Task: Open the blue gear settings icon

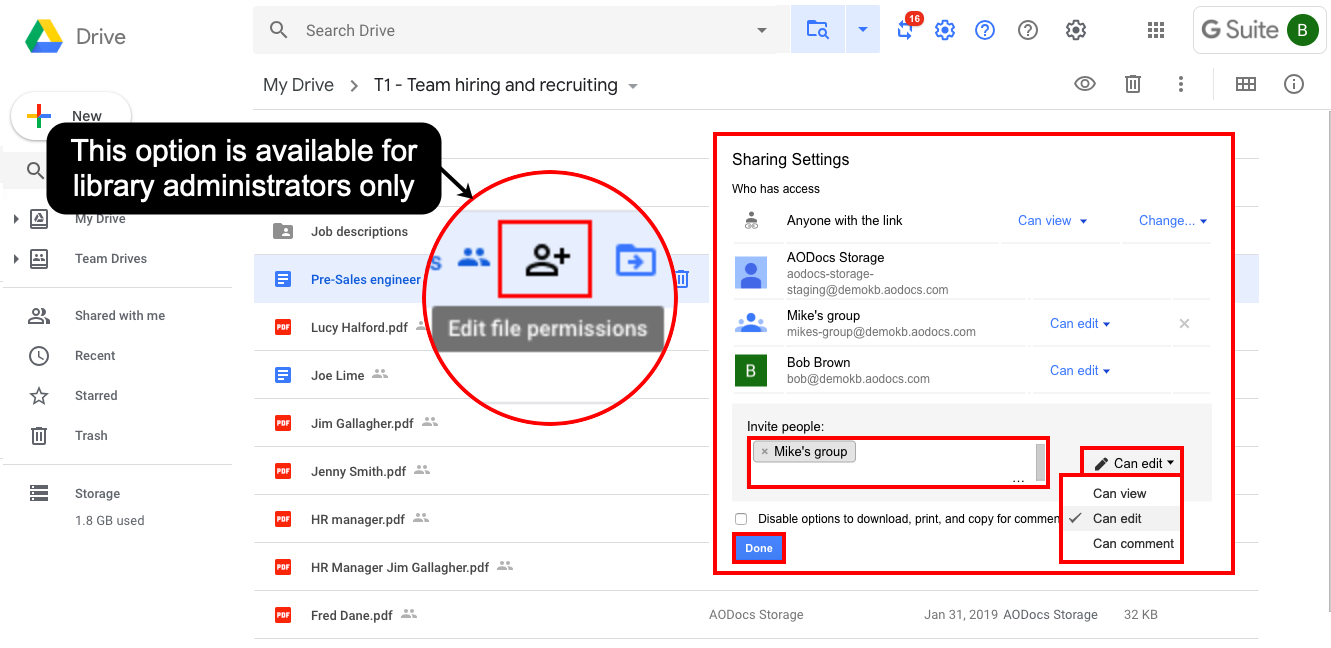Action: [945, 30]
